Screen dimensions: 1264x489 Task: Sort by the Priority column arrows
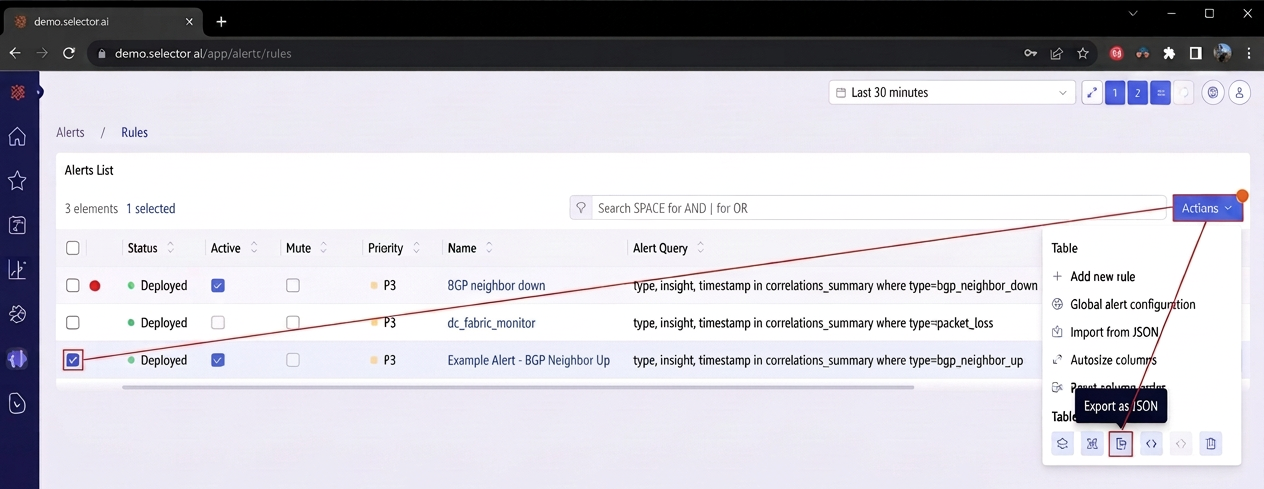pyautogui.click(x=416, y=248)
